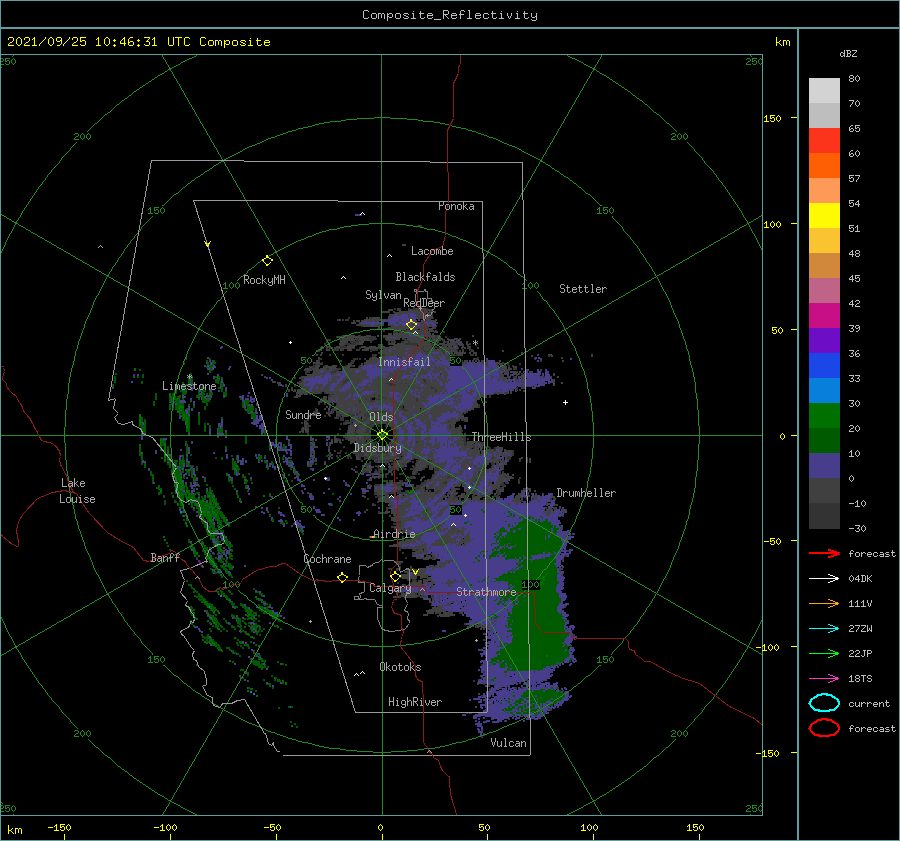Click the white cross marker south of Stettler
The width and height of the screenshot is (900, 841).
pos(565,402)
